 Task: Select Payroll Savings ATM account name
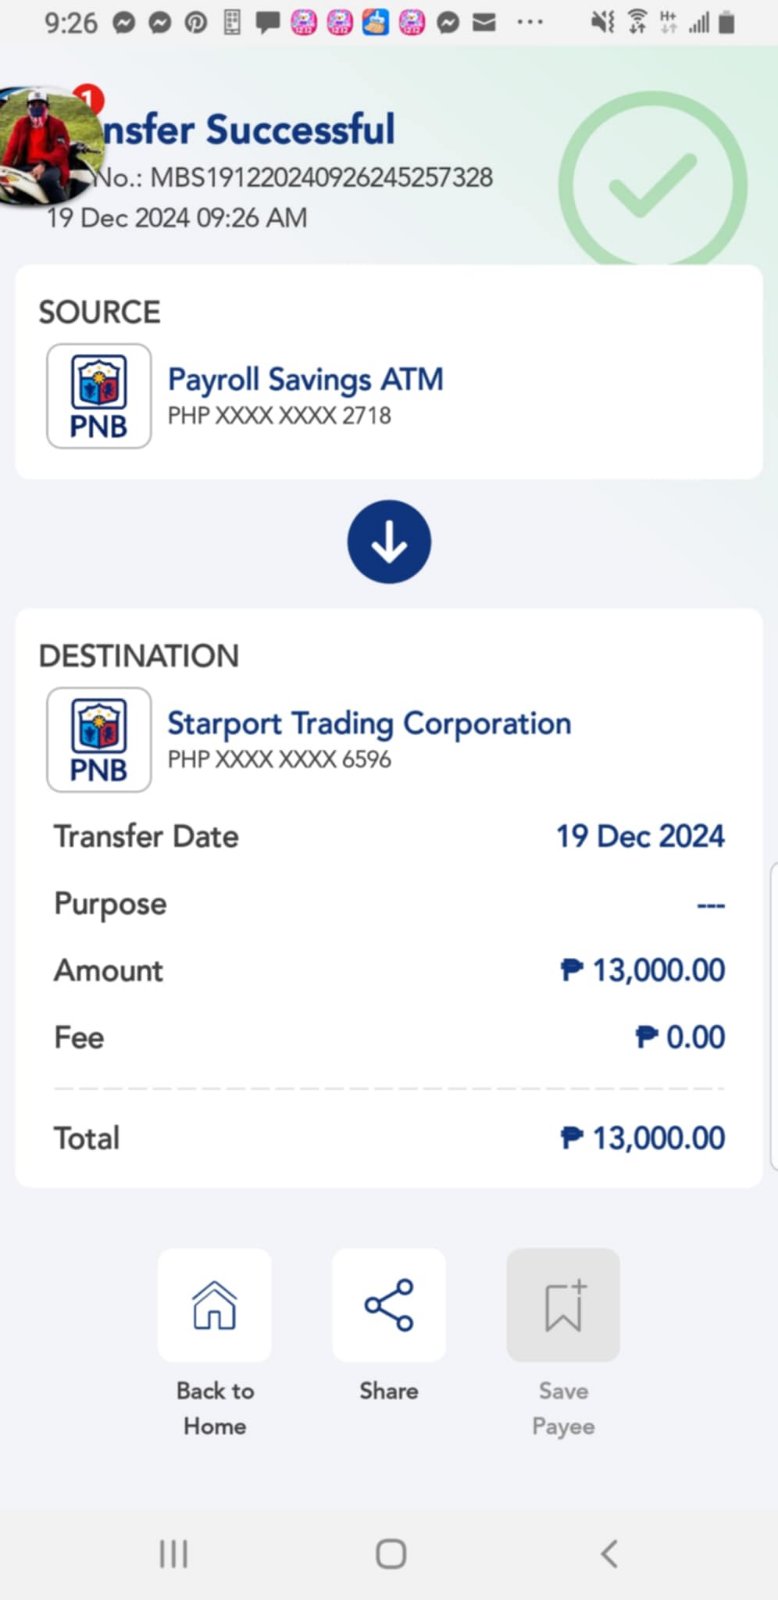click(x=305, y=380)
